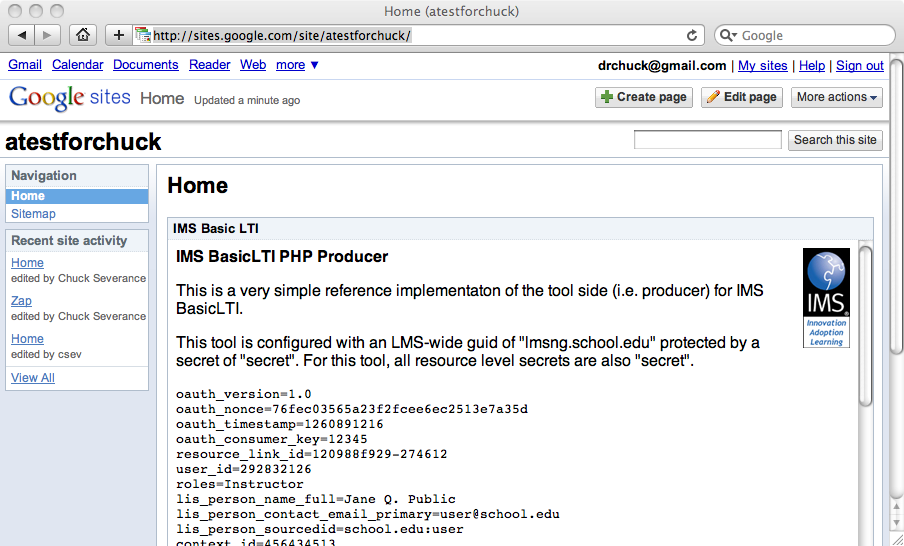The height and width of the screenshot is (546, 904).
Task: Open the Documents link
Action: (146, 65)
